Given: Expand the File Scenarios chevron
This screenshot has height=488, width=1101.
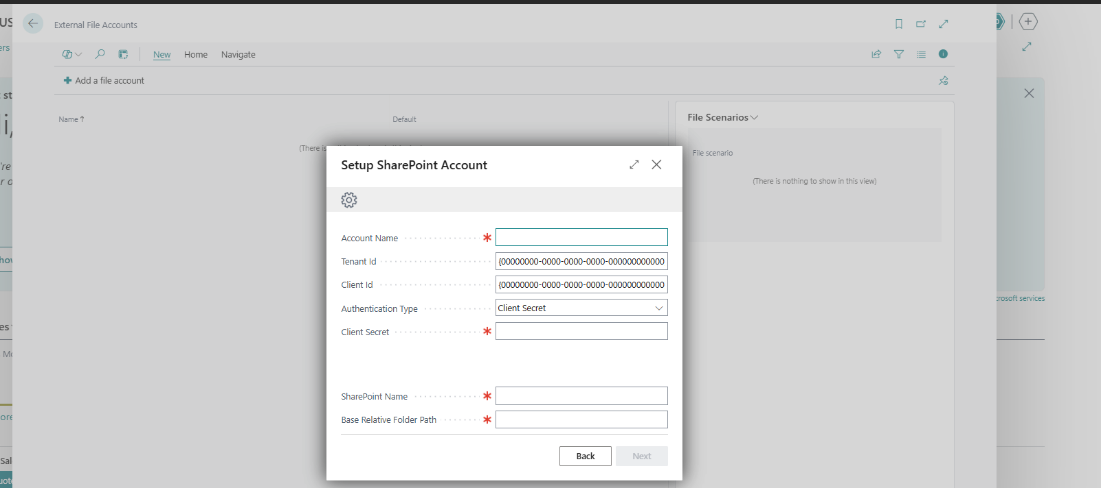Looking at the screenshot, I should [x=754, y=118].
